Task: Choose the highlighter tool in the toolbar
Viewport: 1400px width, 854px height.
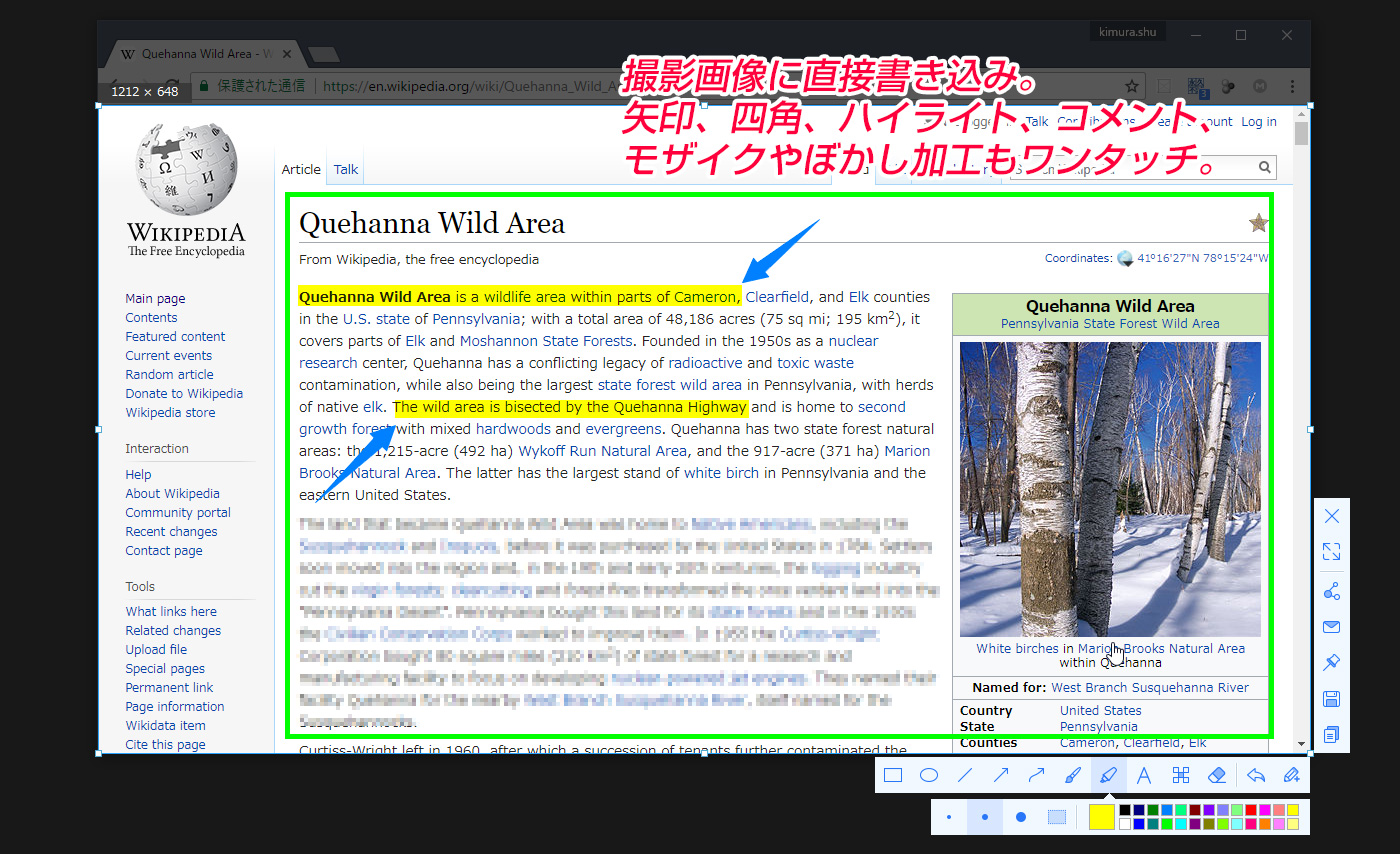Action: point(1109,775)
